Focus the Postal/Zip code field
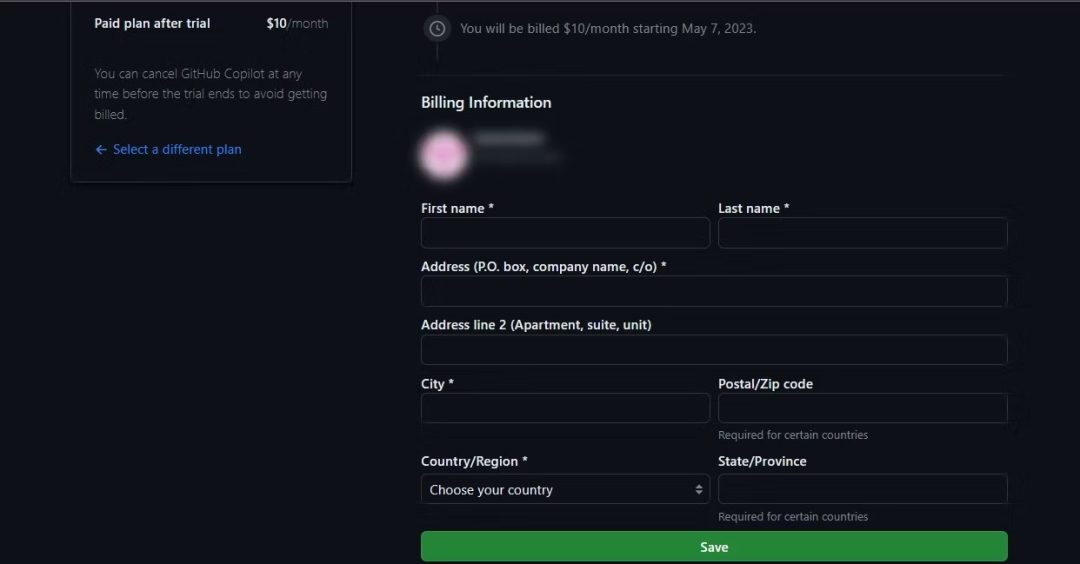The width and height of the screenshot is (1080, 564). (x=862, y=408)
